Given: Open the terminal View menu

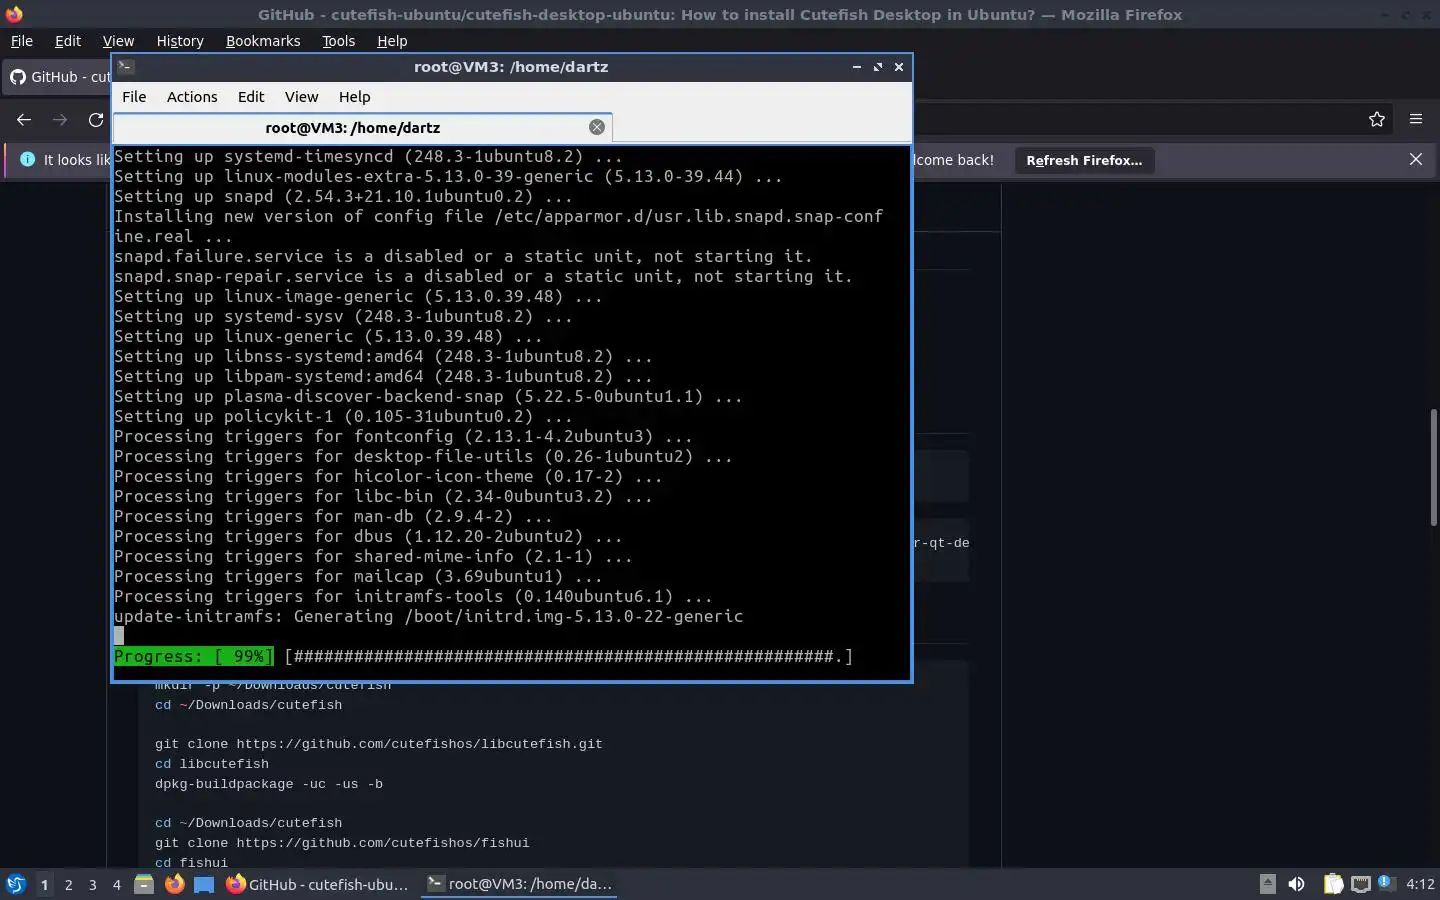Looking at the screenshot, I should point(301,97).
